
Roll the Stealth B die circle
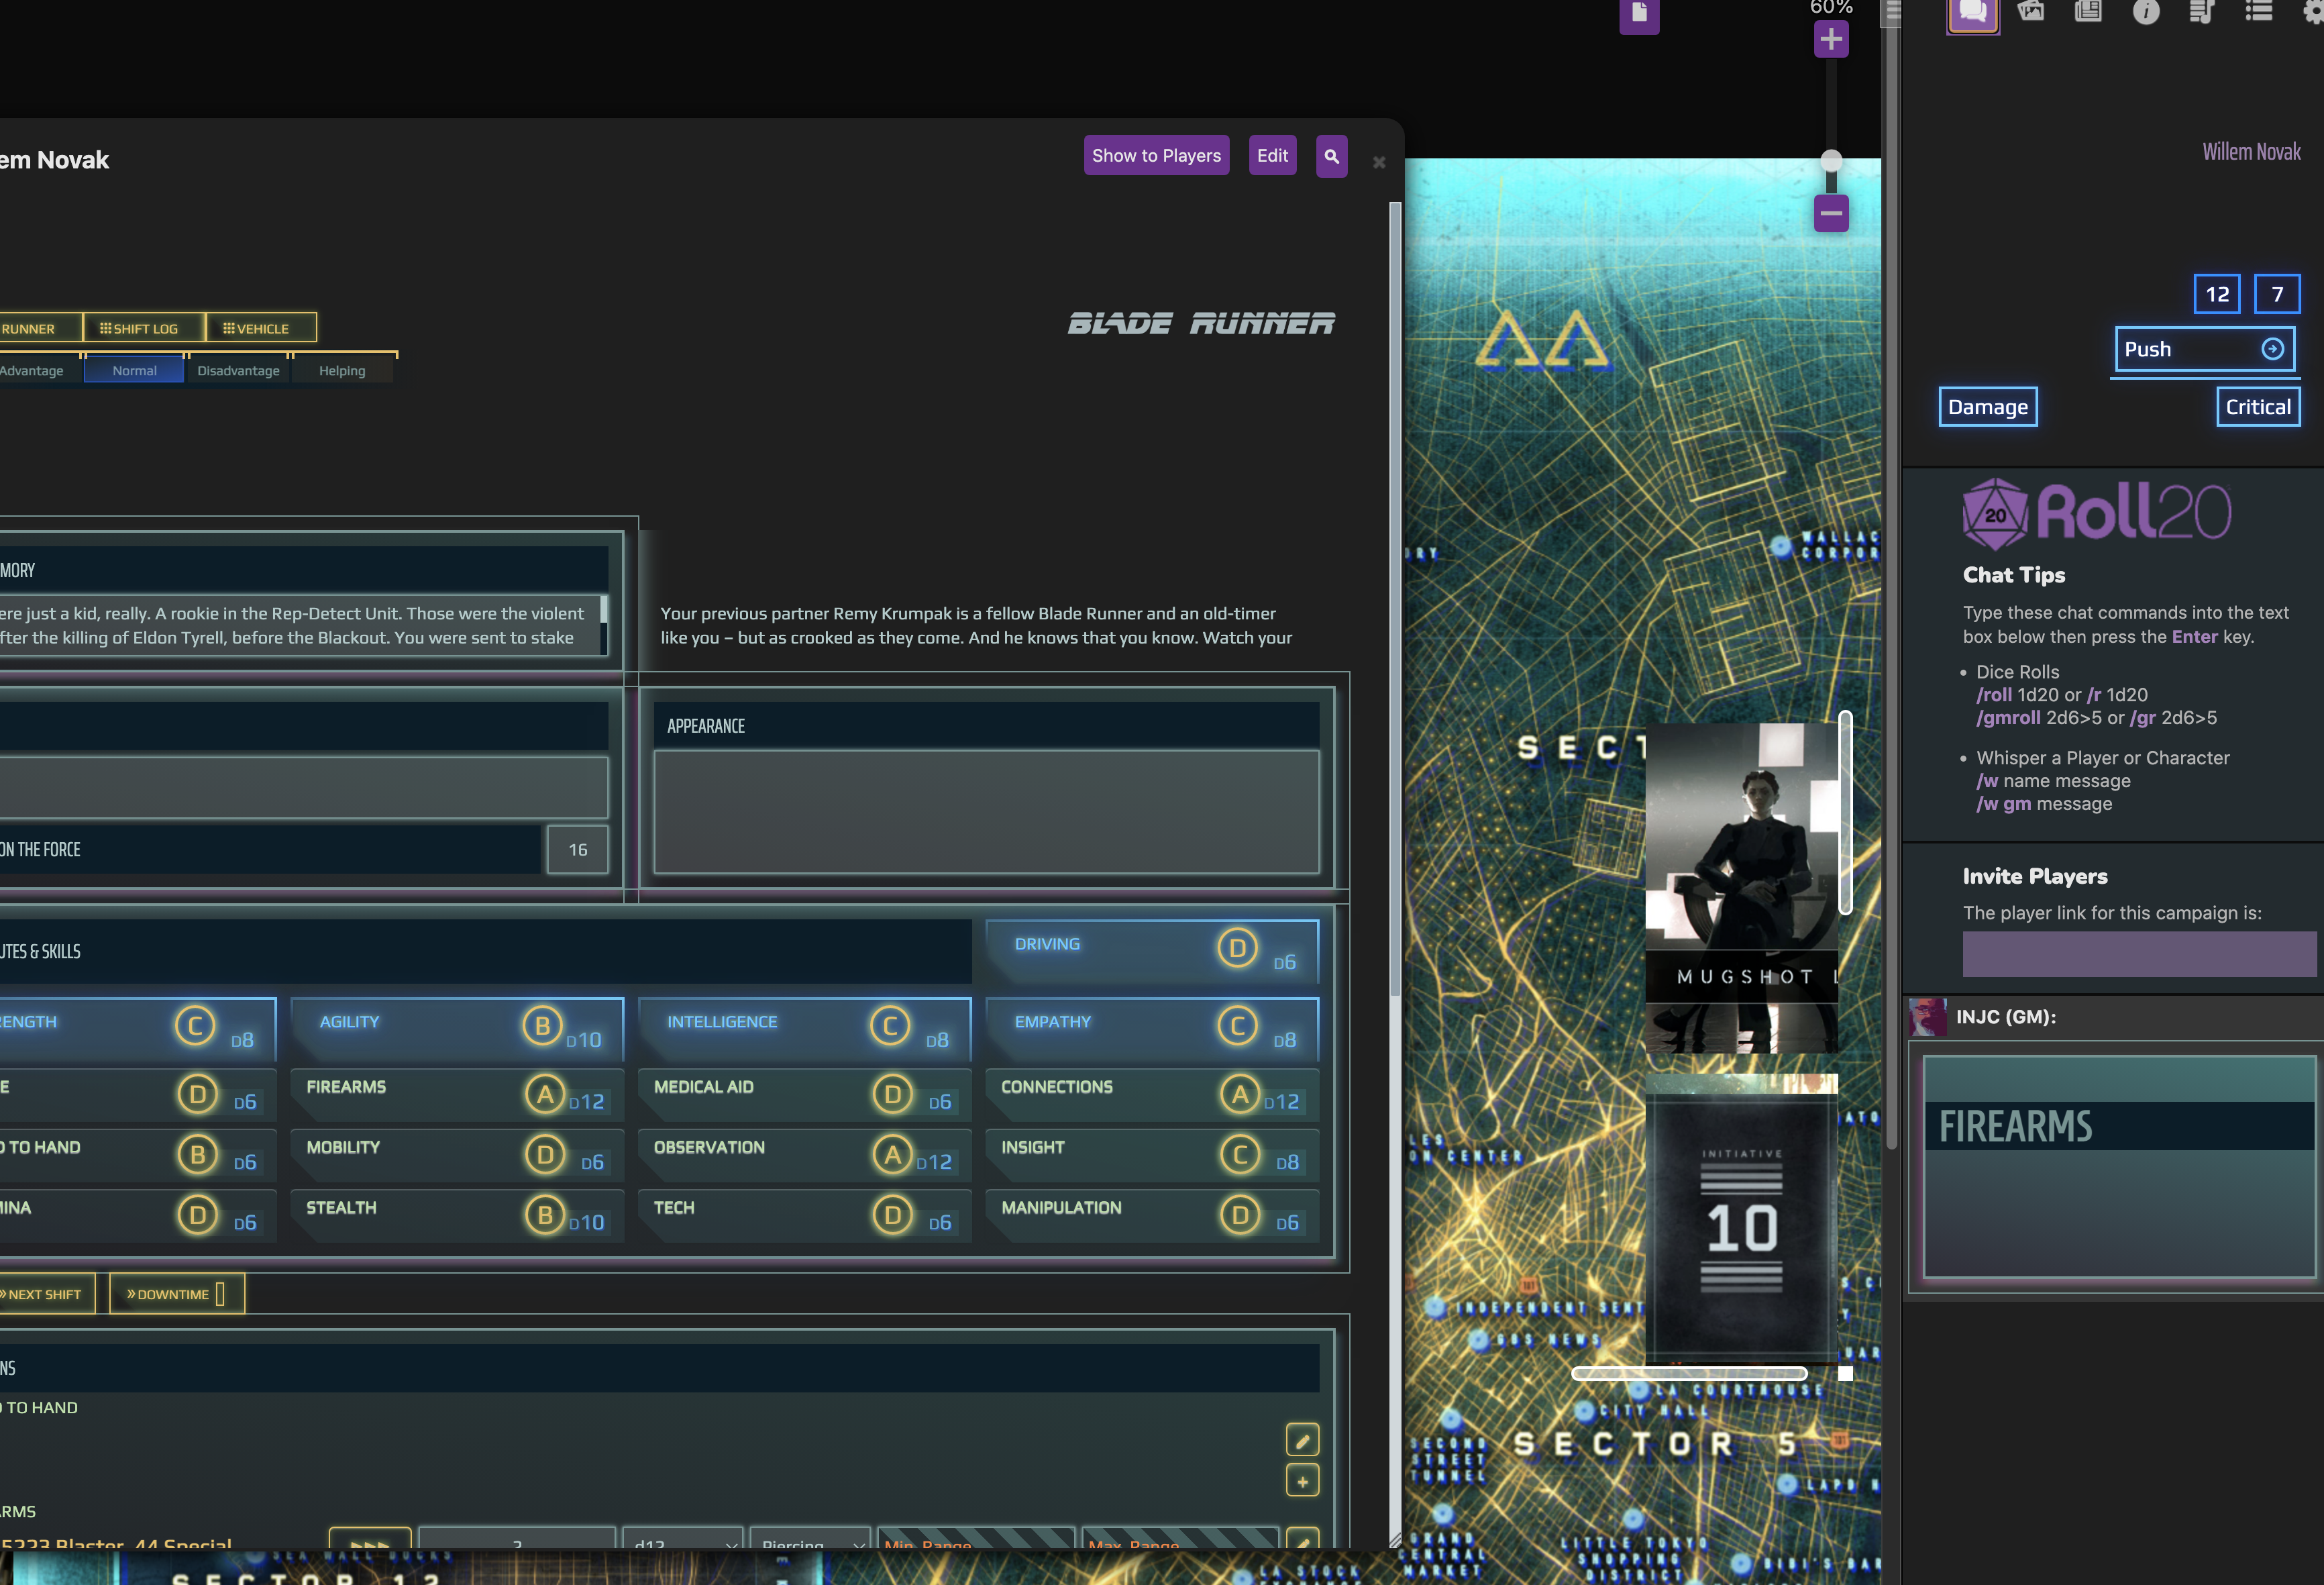coord(545,1215)
